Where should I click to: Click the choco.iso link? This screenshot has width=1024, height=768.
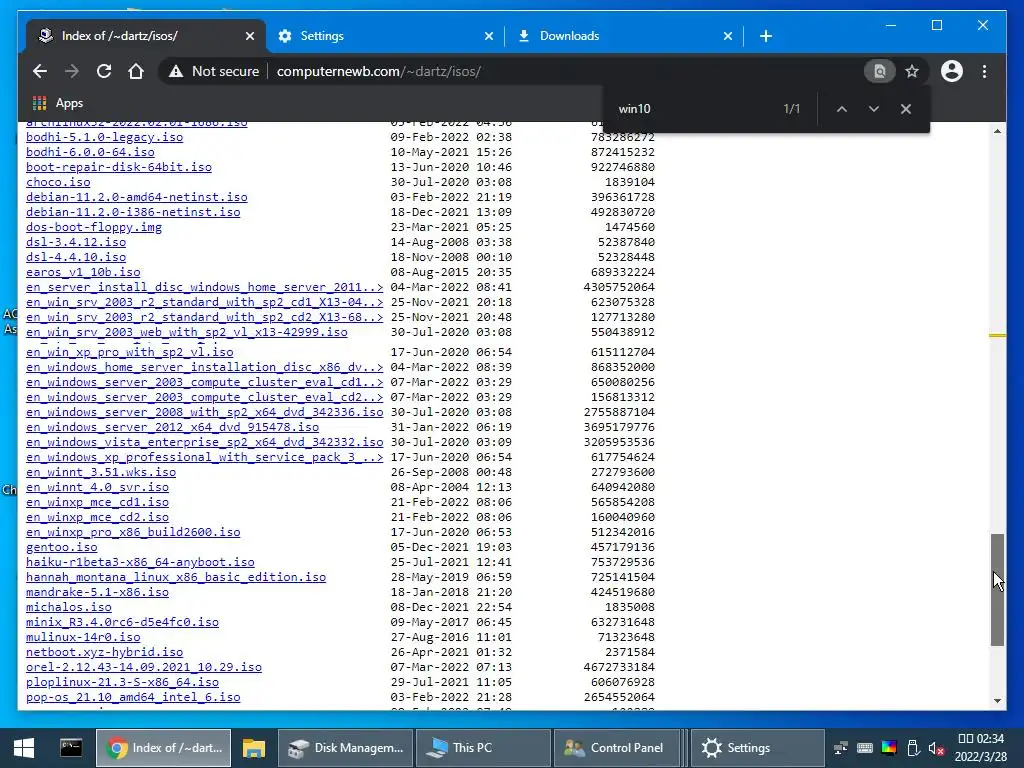[x=58, y=182]
